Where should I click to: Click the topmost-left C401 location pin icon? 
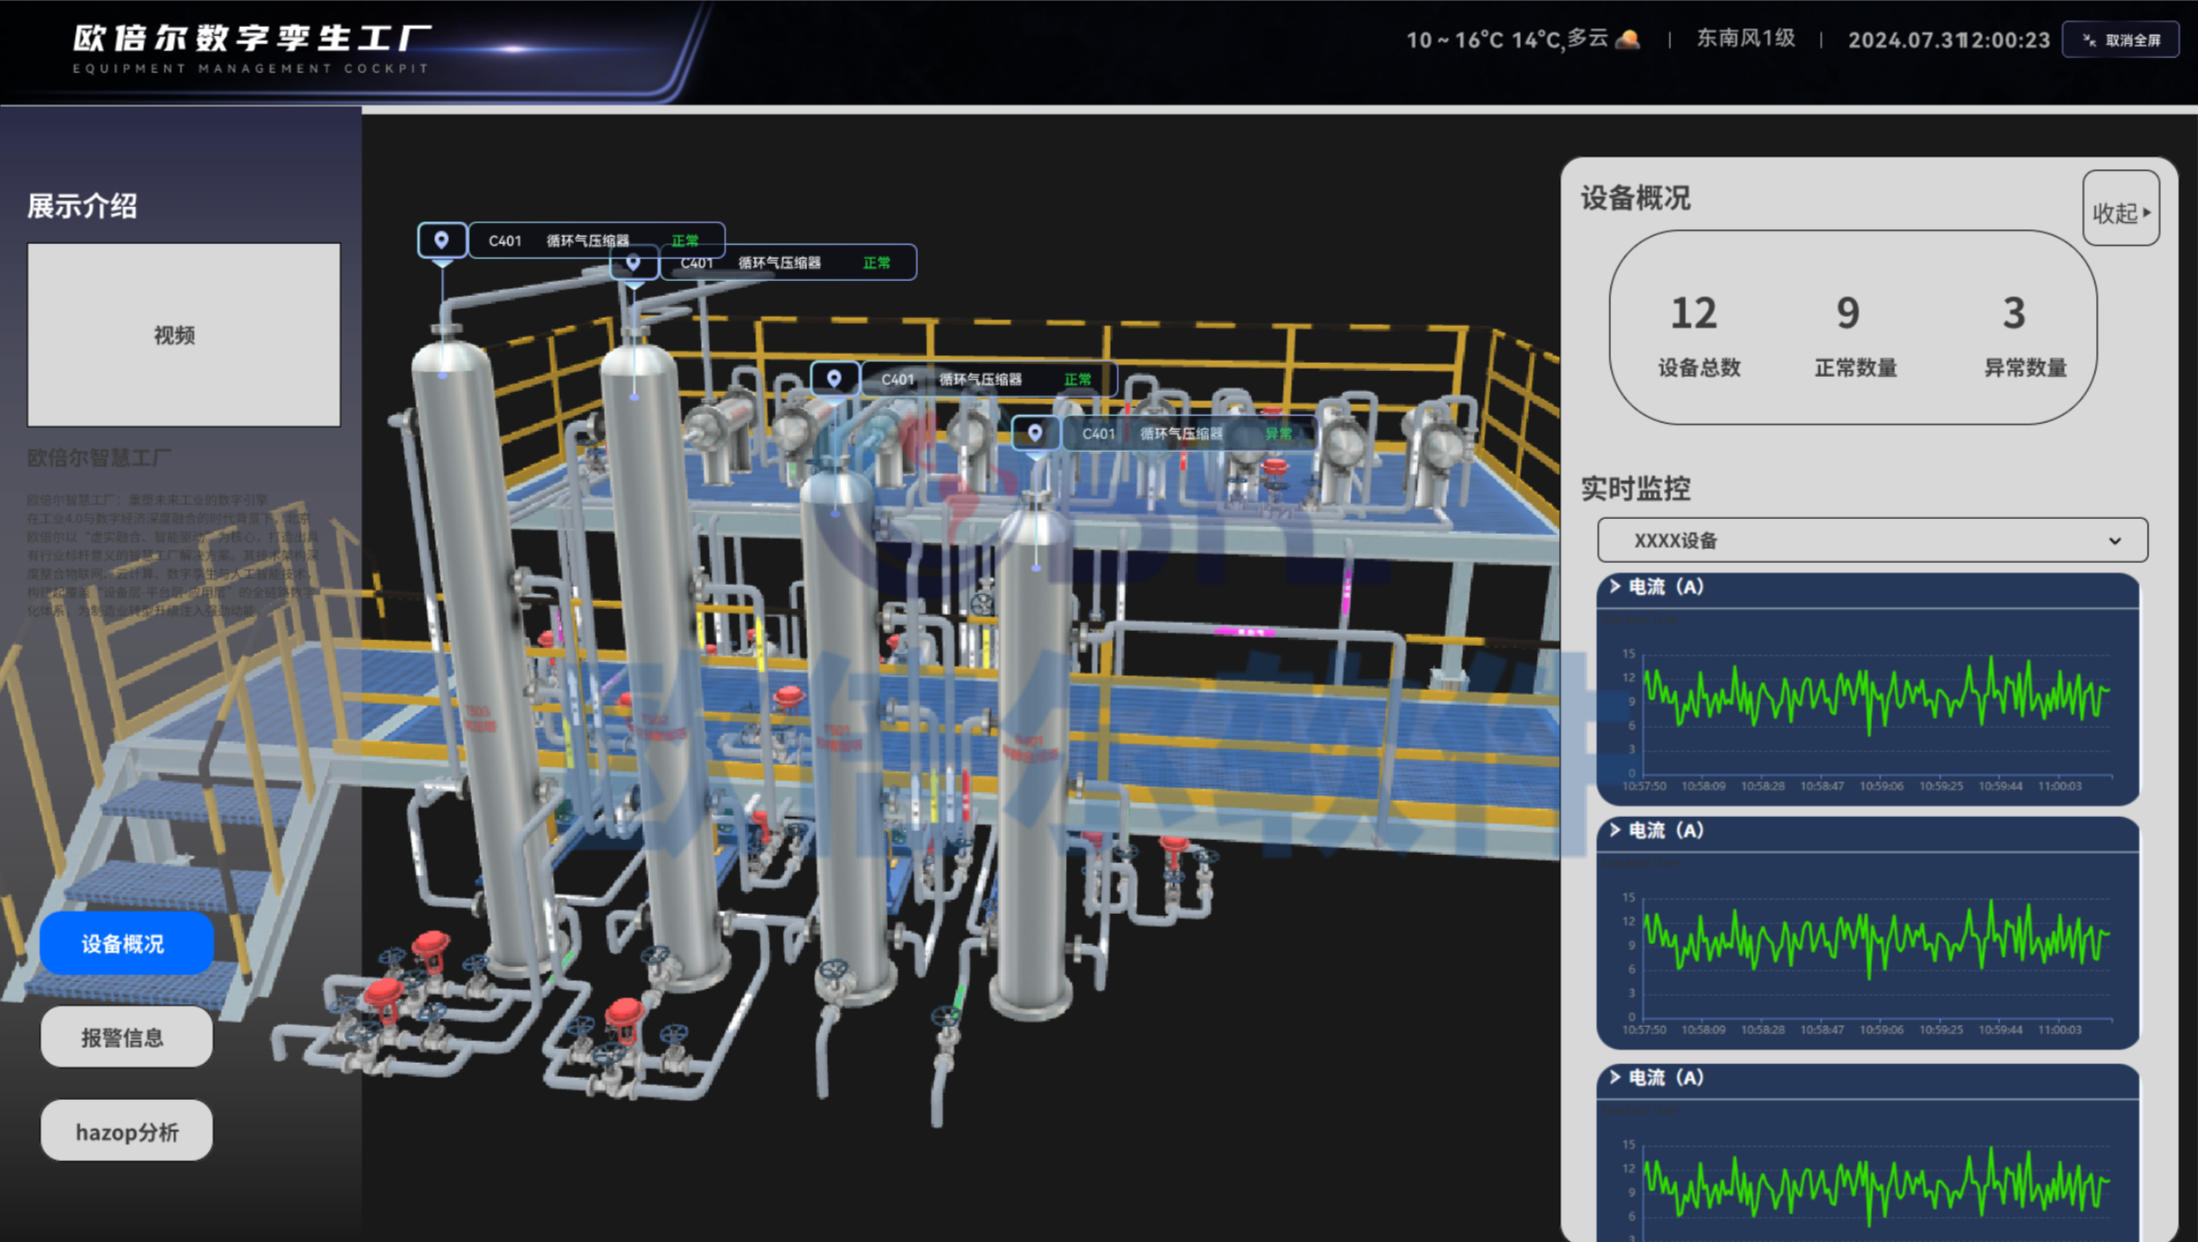click(441, 240)
